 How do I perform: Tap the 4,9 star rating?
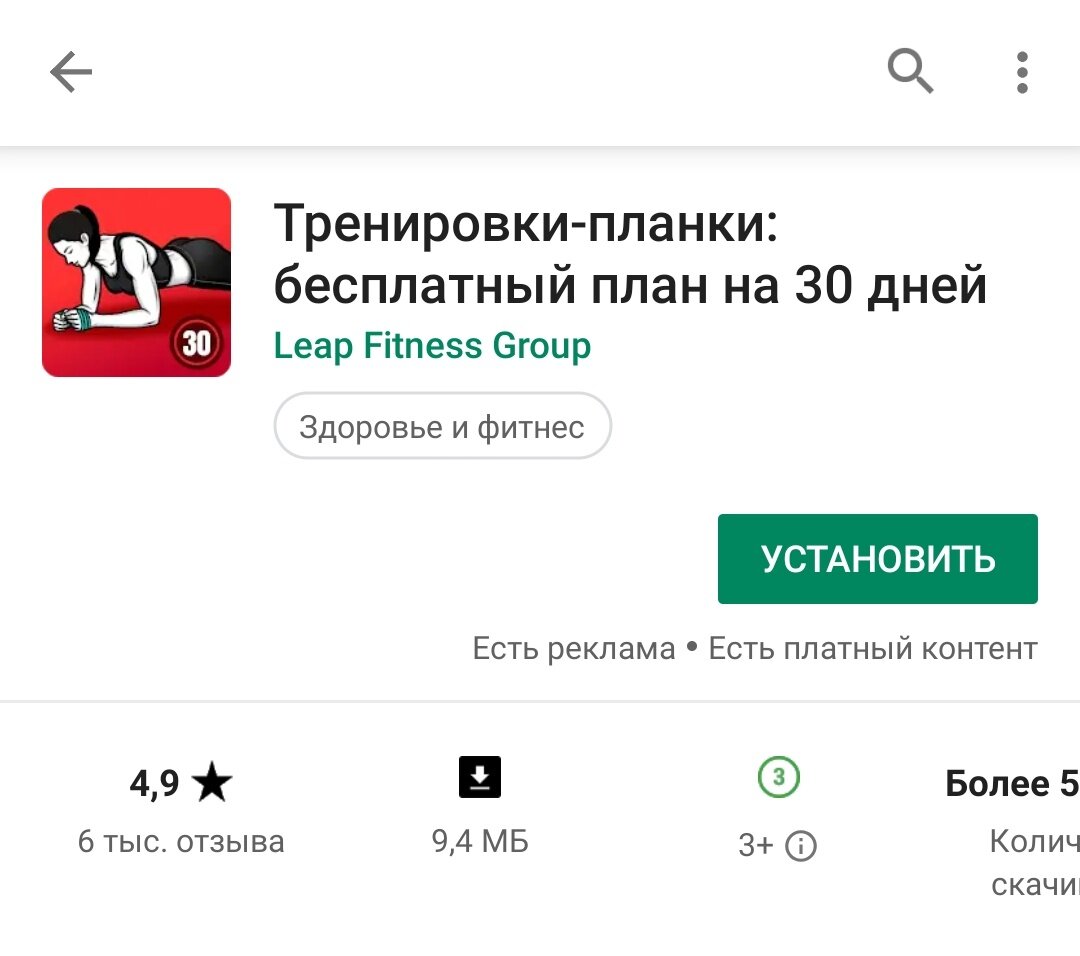point(181,782)
